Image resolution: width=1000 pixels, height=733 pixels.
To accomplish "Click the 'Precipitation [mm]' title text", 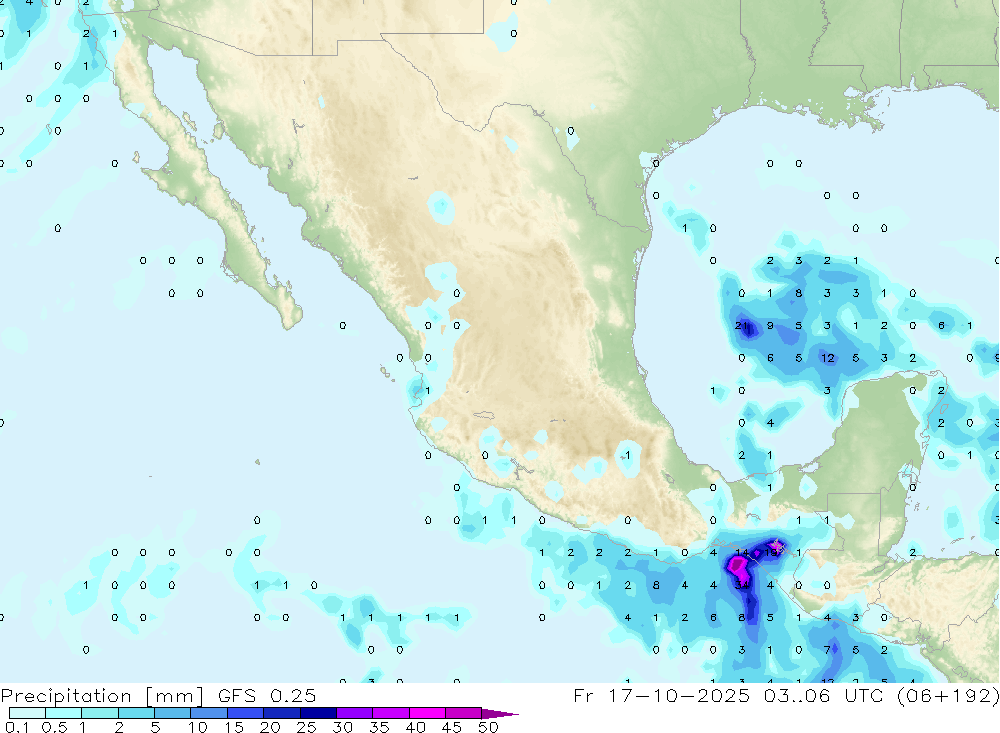I will pyautogui.click(x=102, y=695).
